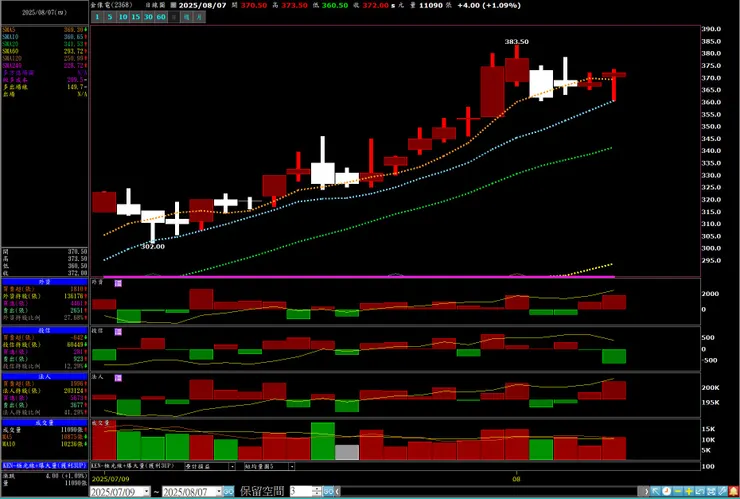
Task: Switch chart to 30-minute interval
Action: tap(148, 17)
